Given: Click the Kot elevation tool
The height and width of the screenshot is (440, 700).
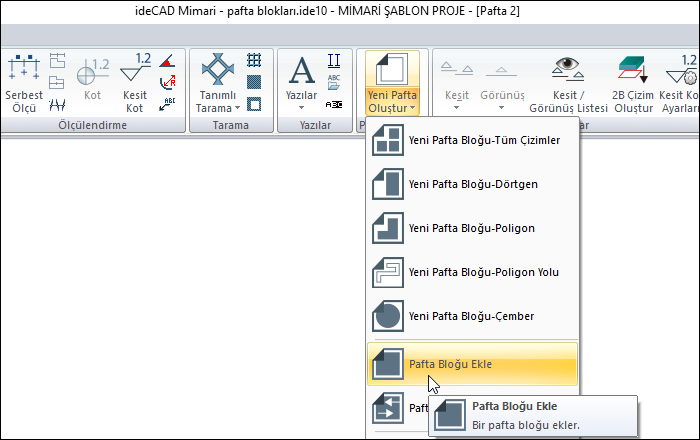Looking at the screenshot, I should pos(92,80).
